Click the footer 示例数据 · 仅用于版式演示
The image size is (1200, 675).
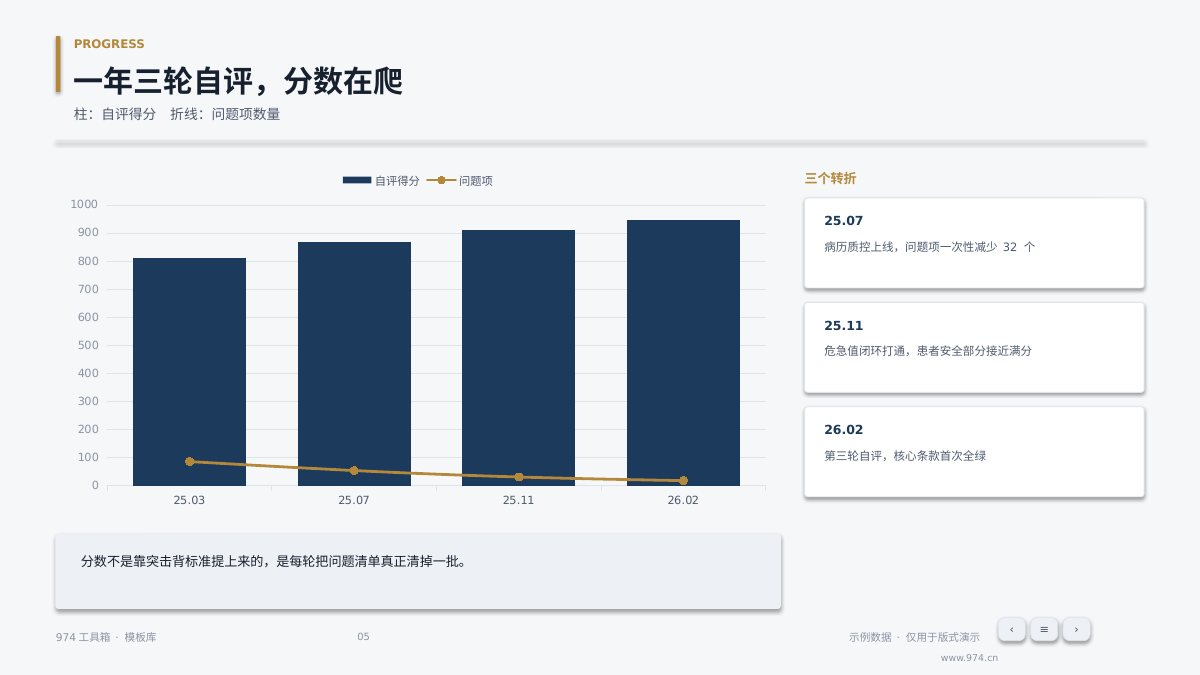coord(914,637)
